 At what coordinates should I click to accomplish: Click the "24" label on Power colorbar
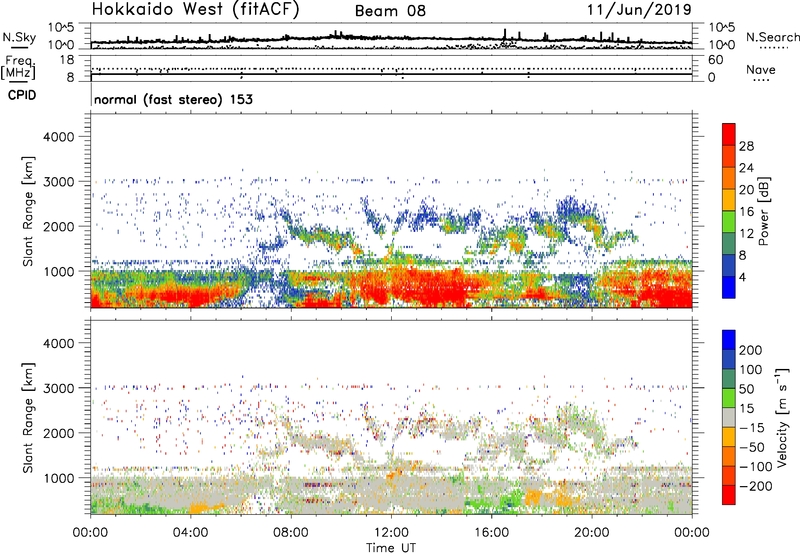746,168
